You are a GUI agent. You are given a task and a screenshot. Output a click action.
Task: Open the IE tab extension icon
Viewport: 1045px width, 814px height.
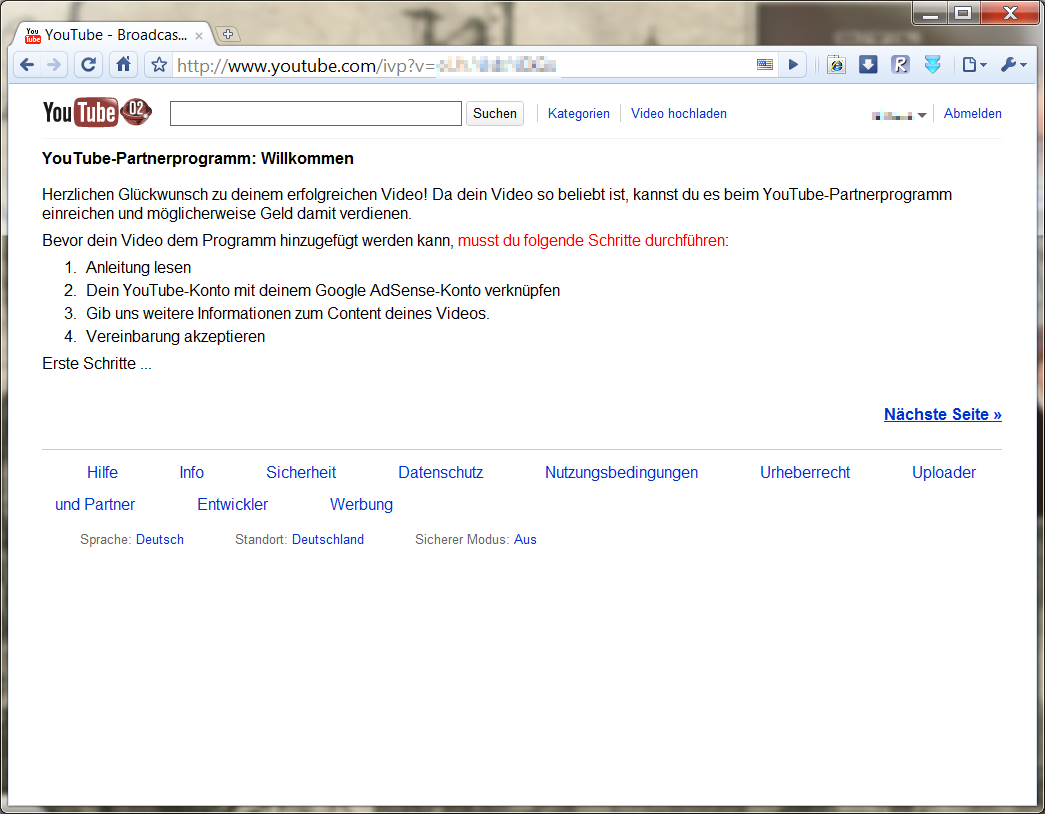click(x=836, y=65)
